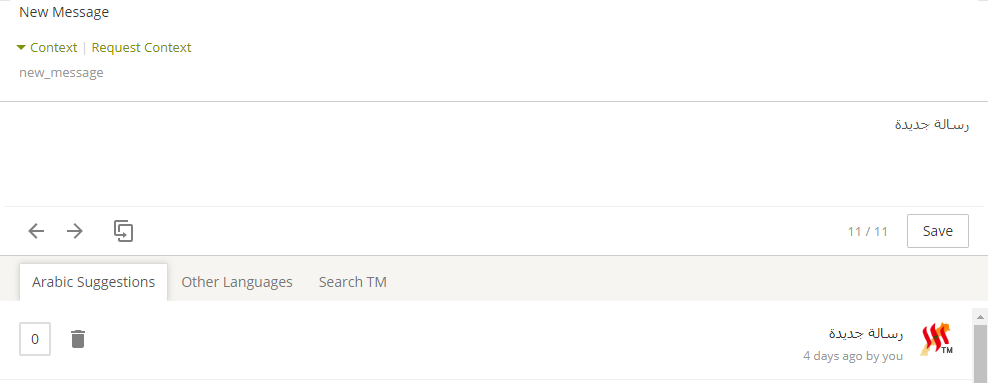This screenshot has width=988, height=383.
Task: Click the New Message source string
Action: (64, 12)
